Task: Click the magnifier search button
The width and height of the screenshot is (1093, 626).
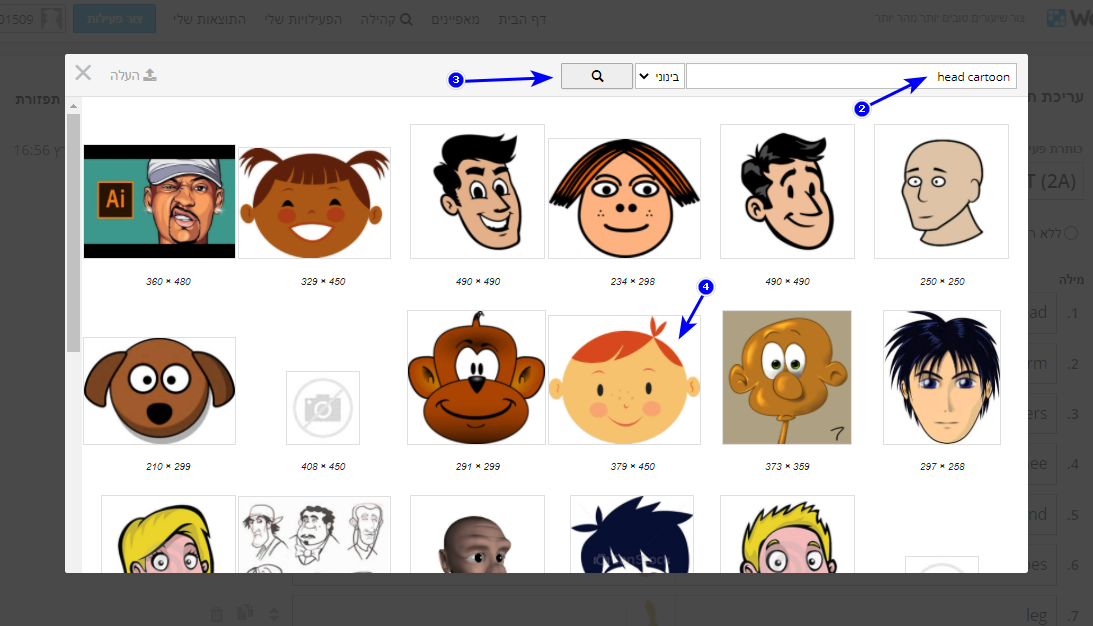Action: (597, 76)
